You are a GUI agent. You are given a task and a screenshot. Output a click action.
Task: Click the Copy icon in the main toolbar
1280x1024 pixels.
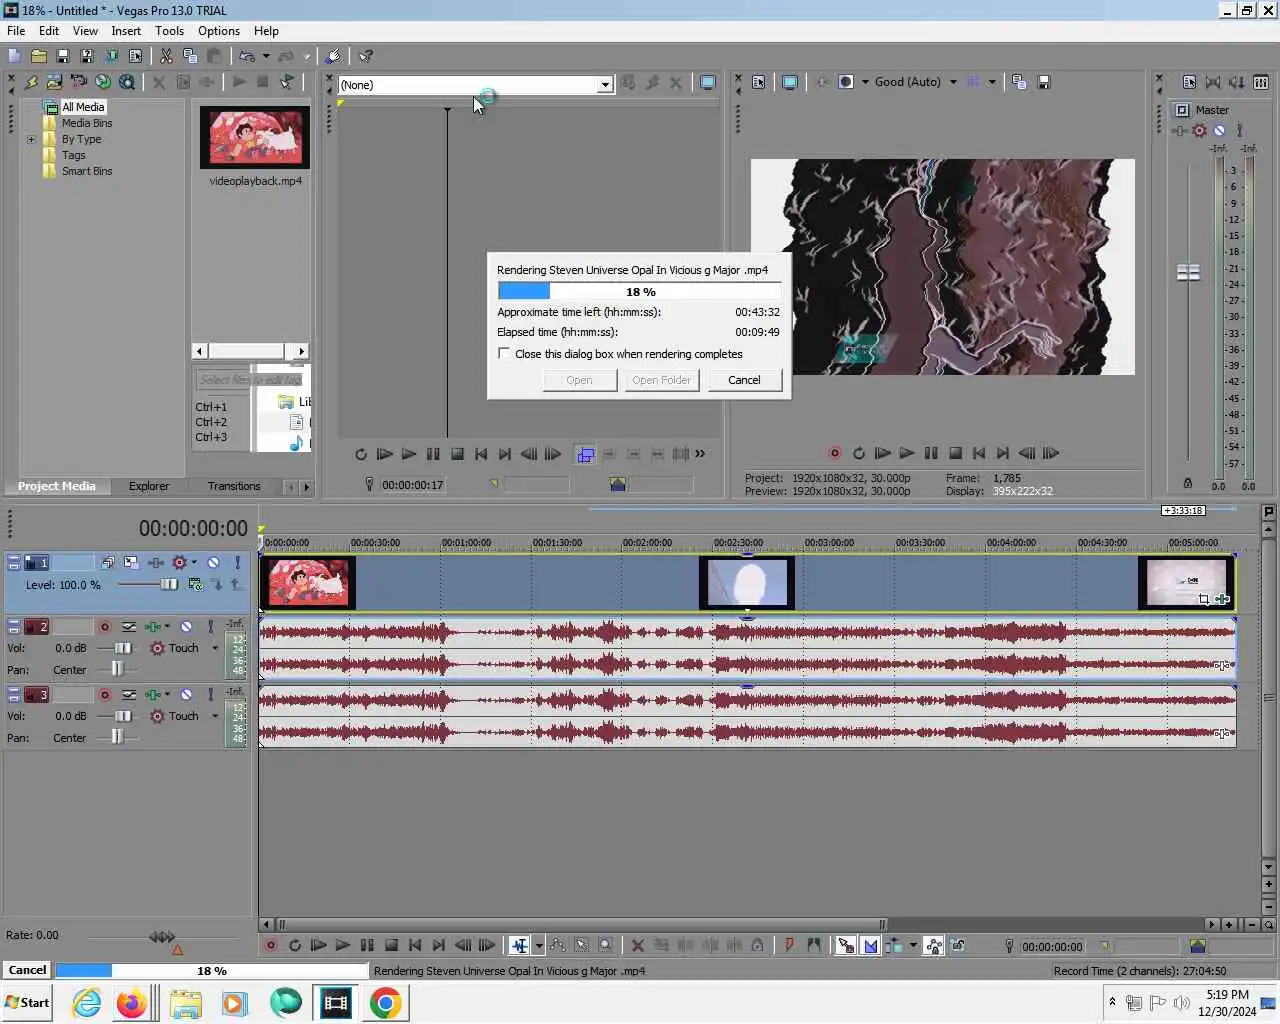[190, 56]
